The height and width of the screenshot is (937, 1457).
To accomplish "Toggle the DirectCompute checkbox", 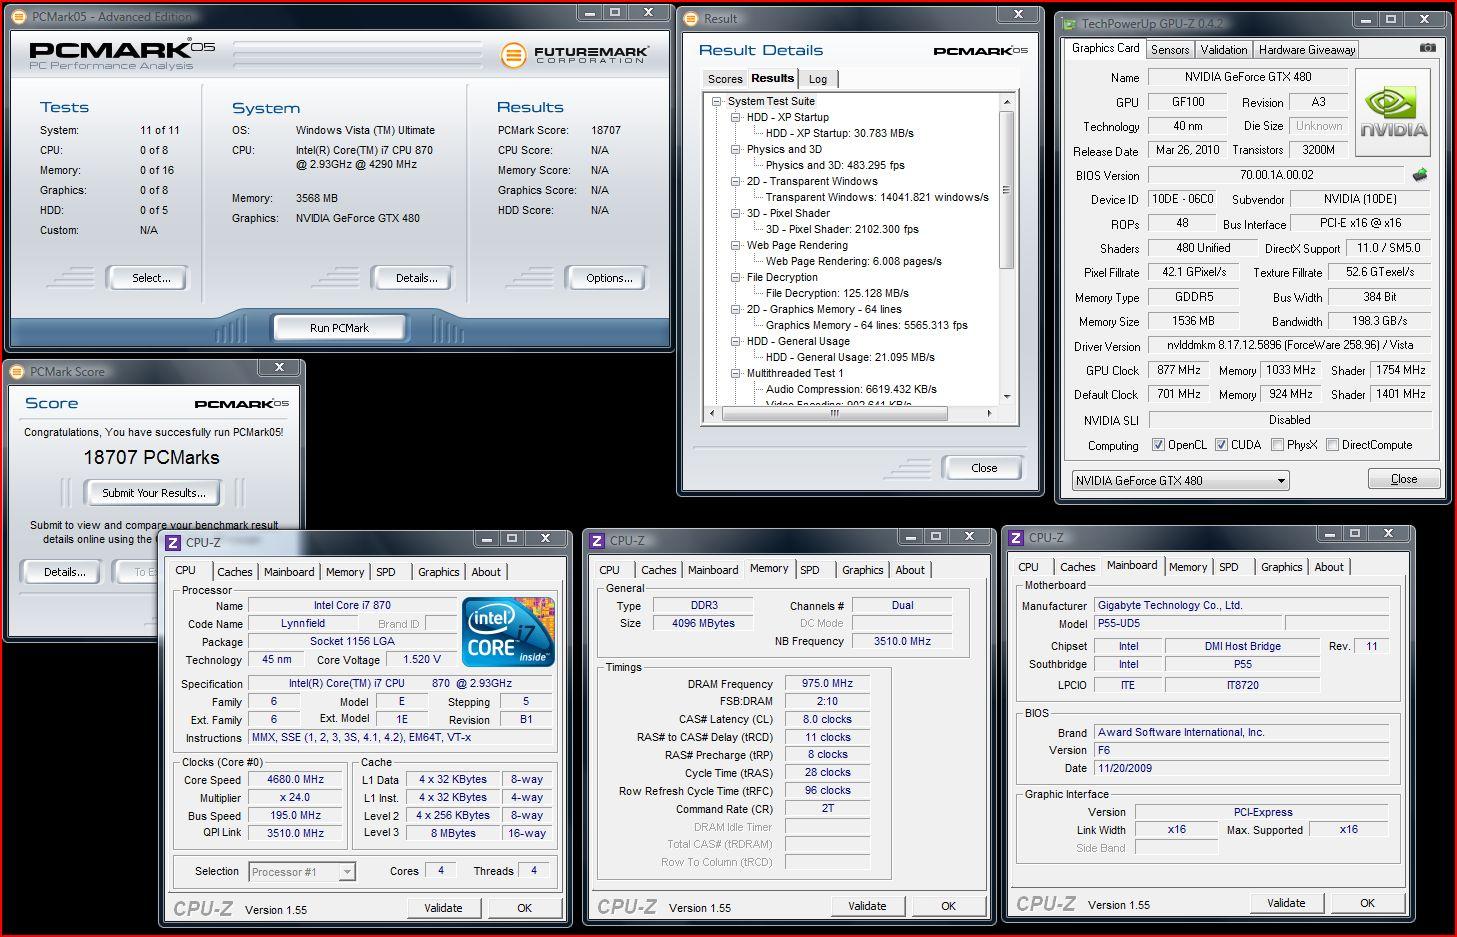I will pyautogui.click(x=1332, y=445).
